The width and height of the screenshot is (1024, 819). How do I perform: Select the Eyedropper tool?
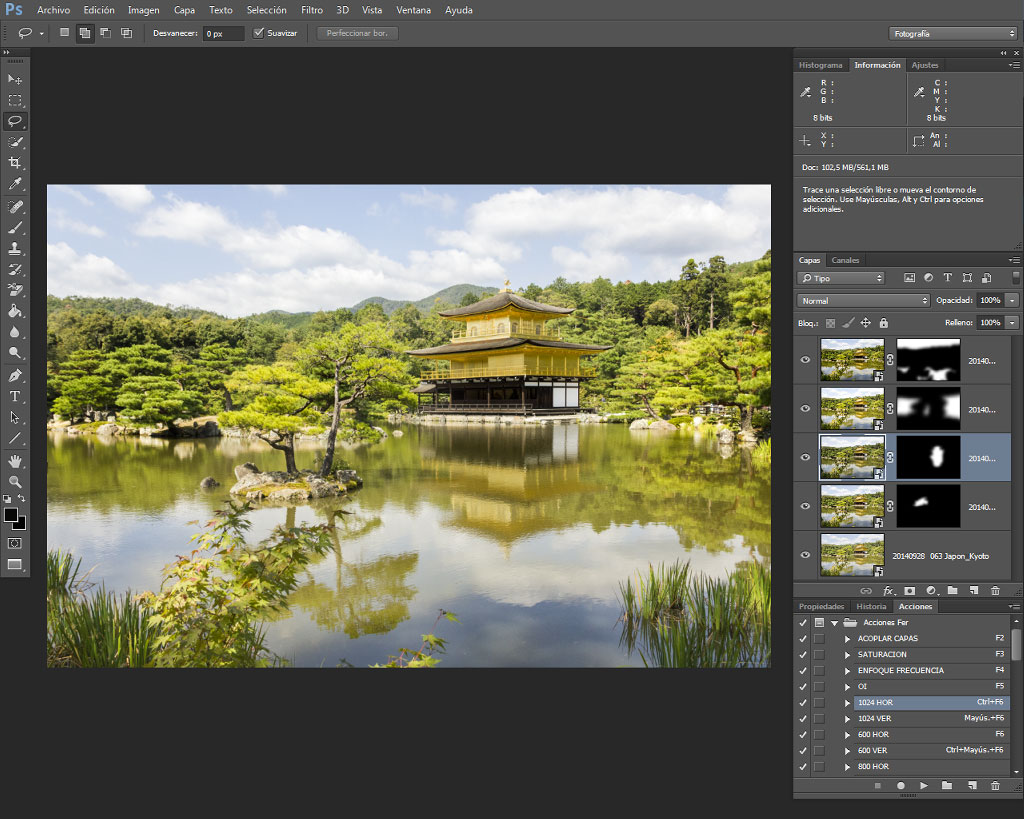pos(15,184)
